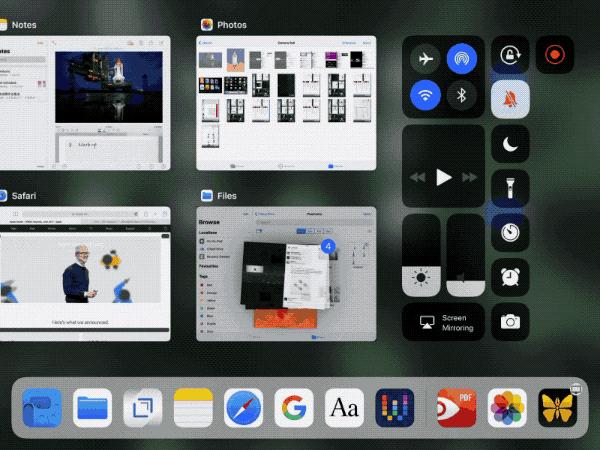Viewport: 600px width, 450px height.
Task: Click the Photos app icon label
Action: coord(232,25)
